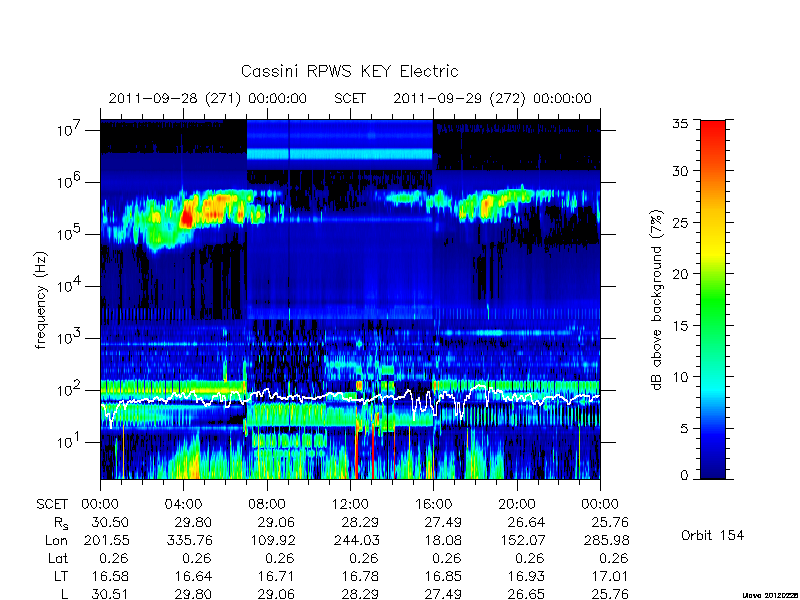Click the color scale value '0'
This screenshot has height=600, width=800.
[684, 475]
